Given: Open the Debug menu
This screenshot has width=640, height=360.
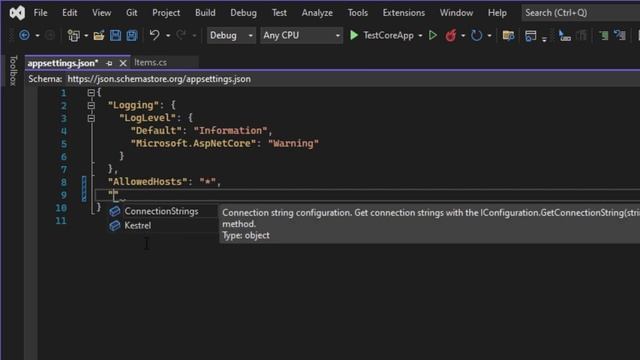Looking at the screenshot, I should point(243,13).
